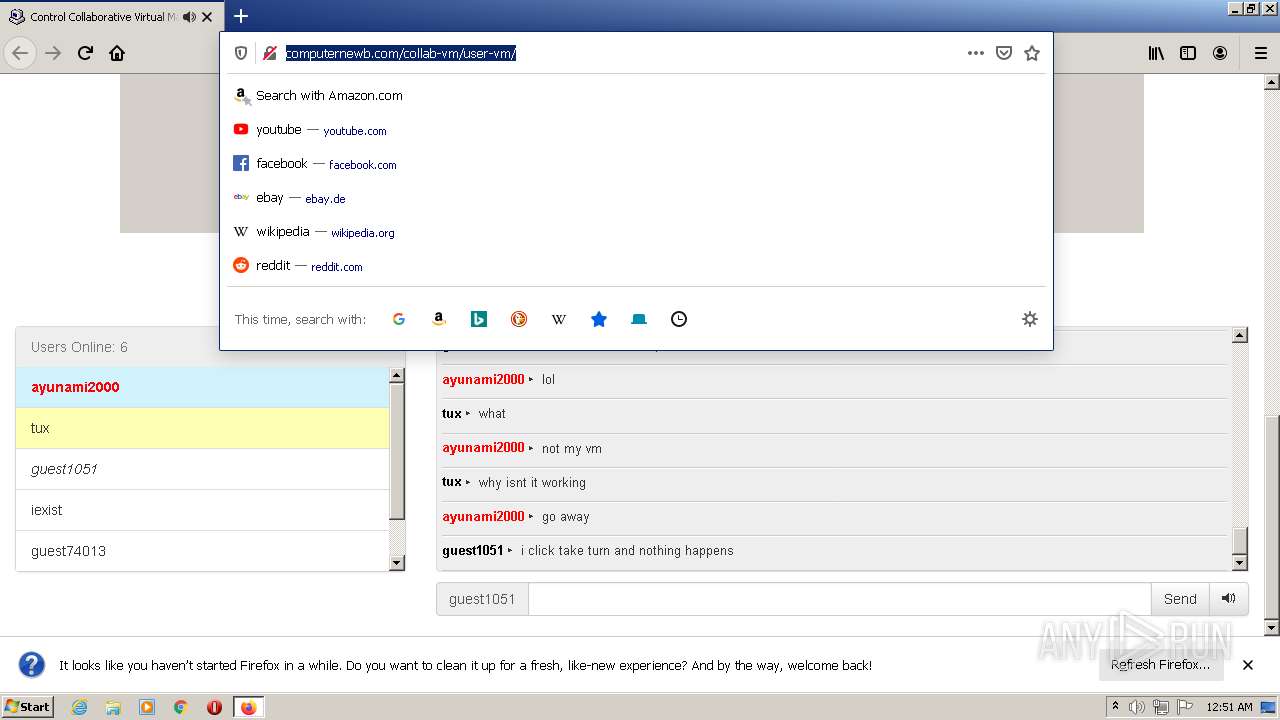Viewport: 1280px width, 720px height.
Task: Switch to Firefox taskbar button
Action: (248, 707)
